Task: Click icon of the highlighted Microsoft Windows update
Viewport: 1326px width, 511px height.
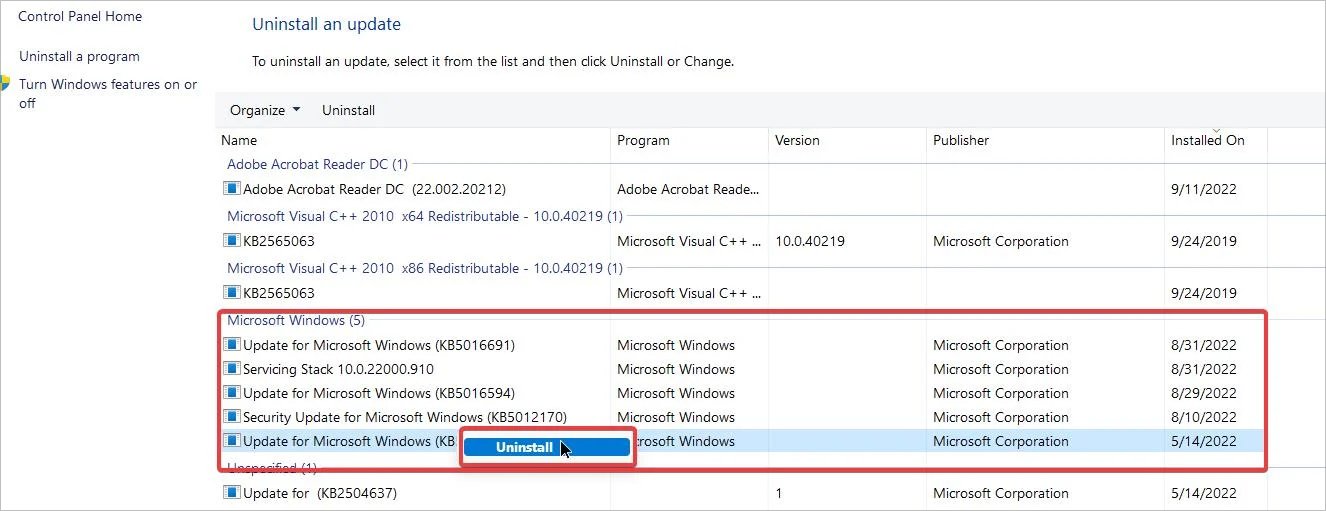Action: click(232, 441)
